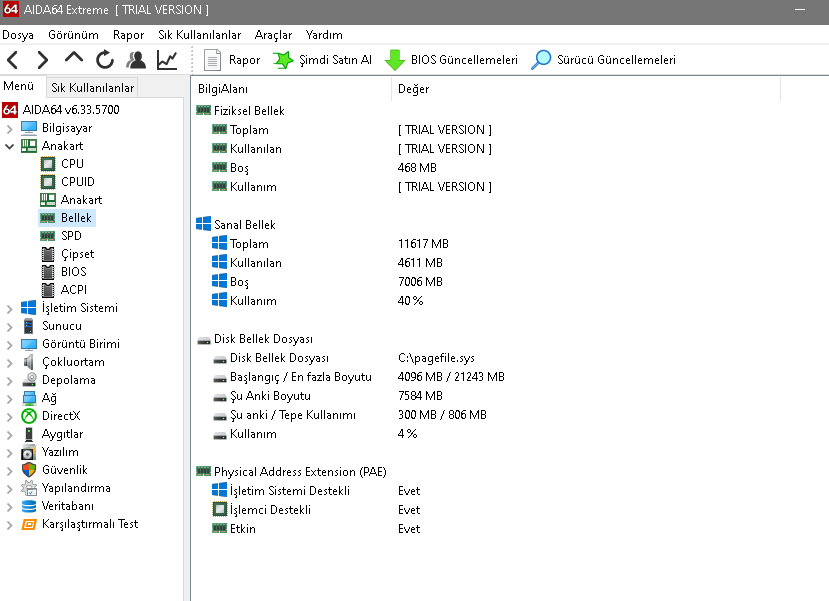The image size is (829, 601).
Task: Refresh the page with the circular arrow
Action: point(105,60)
